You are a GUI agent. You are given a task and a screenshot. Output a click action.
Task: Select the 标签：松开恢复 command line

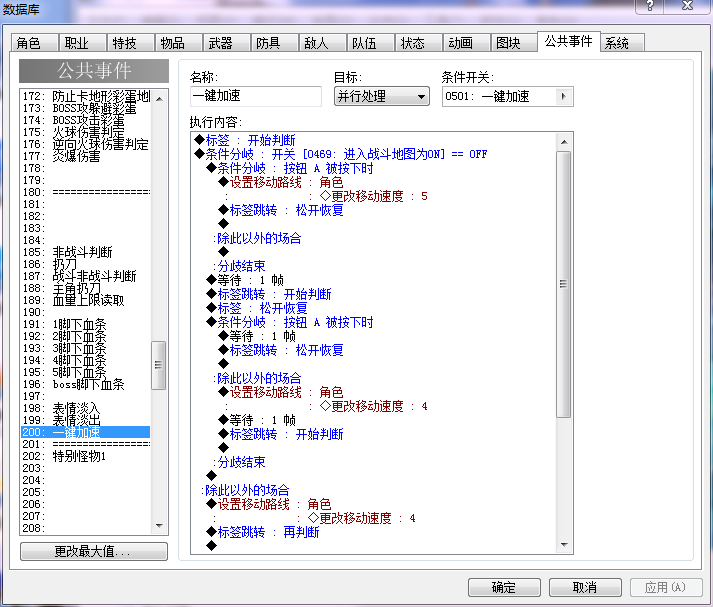click(257, 308)
